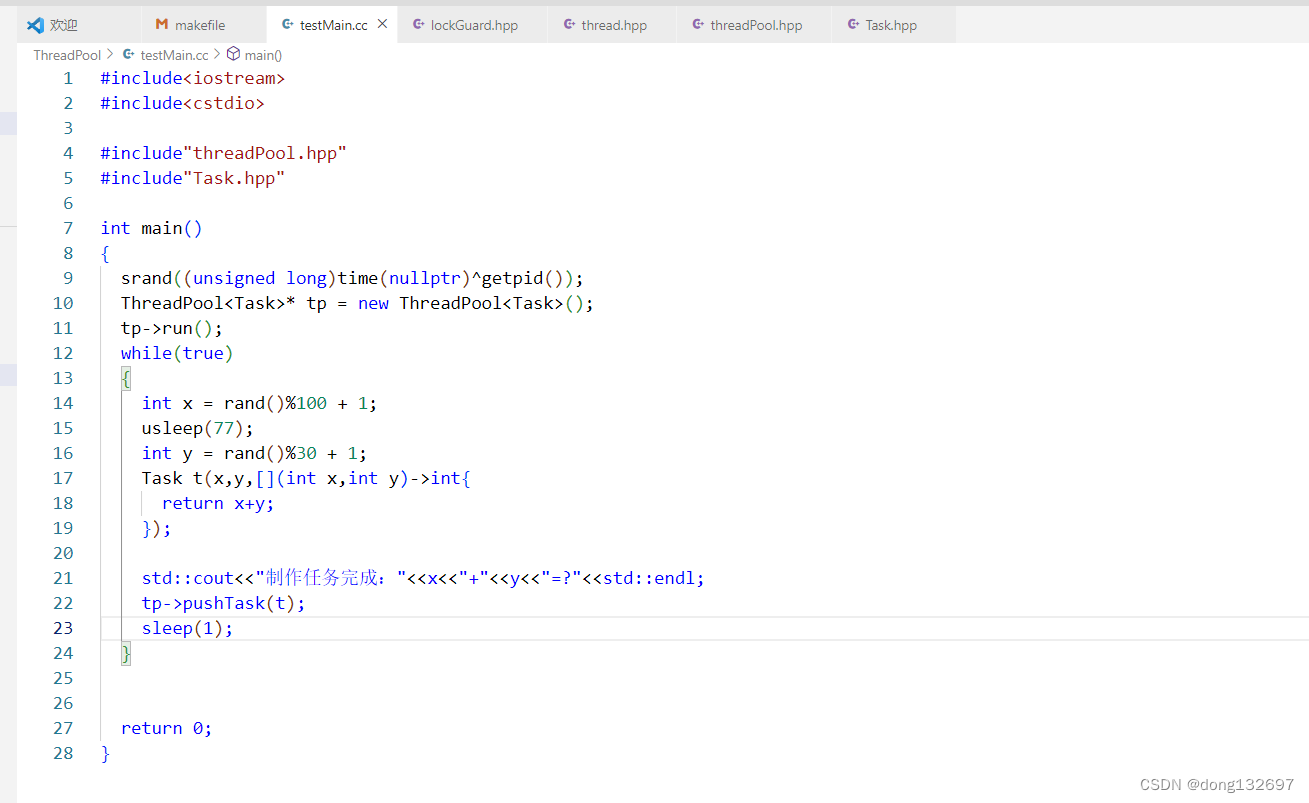Click the highlighted closing brace on line 24

pos(126,653)
